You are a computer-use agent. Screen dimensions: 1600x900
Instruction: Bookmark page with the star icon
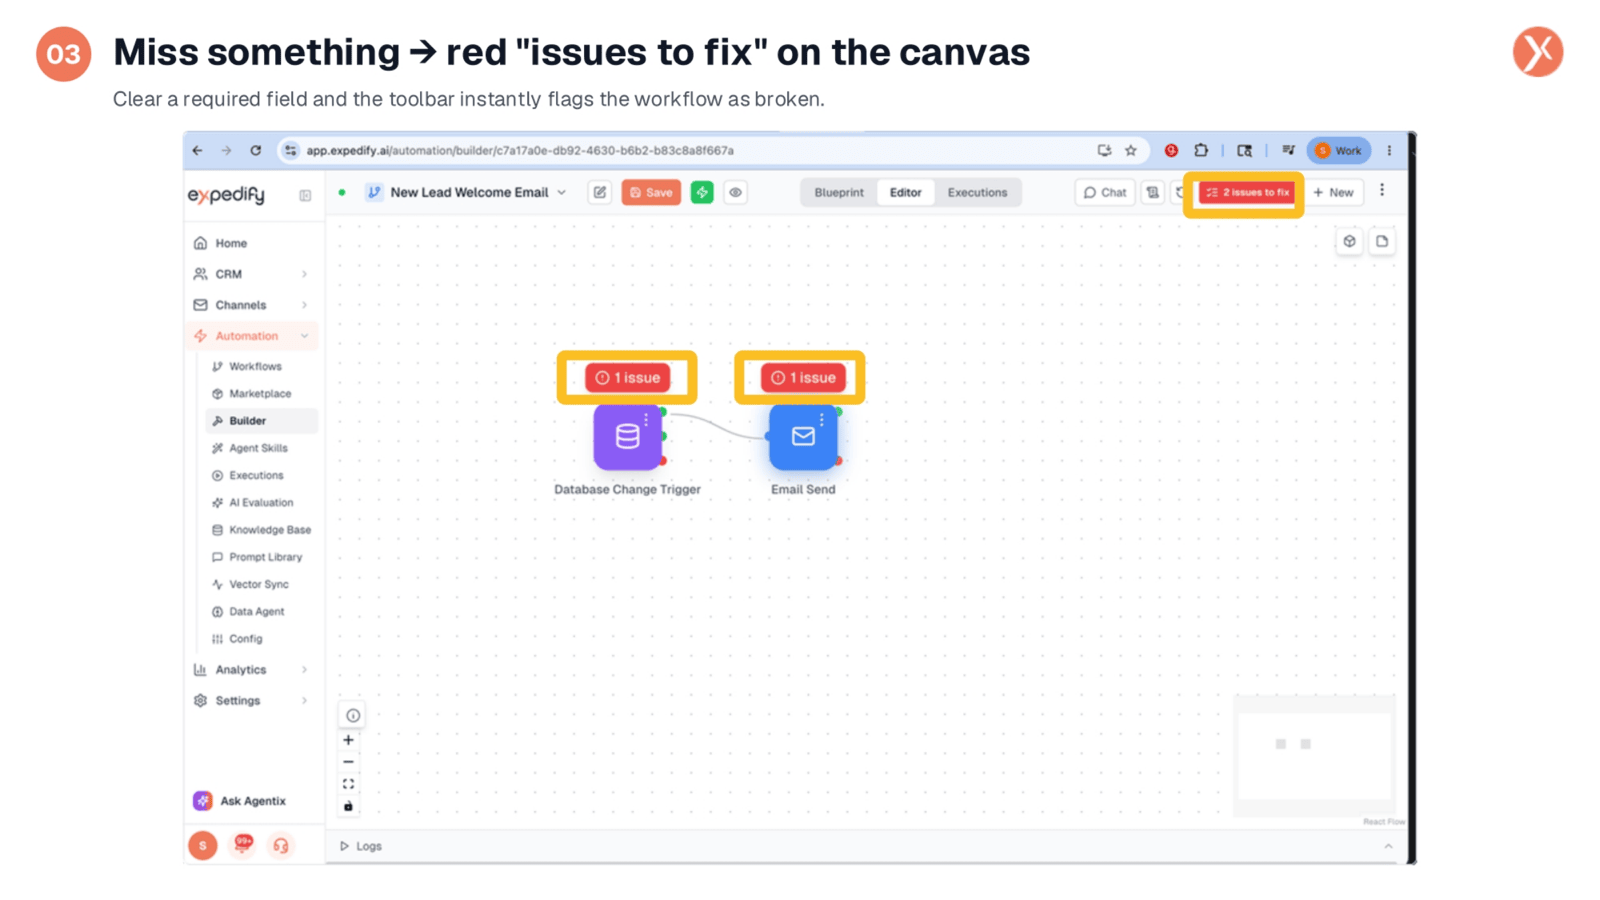pos(1131,151)
